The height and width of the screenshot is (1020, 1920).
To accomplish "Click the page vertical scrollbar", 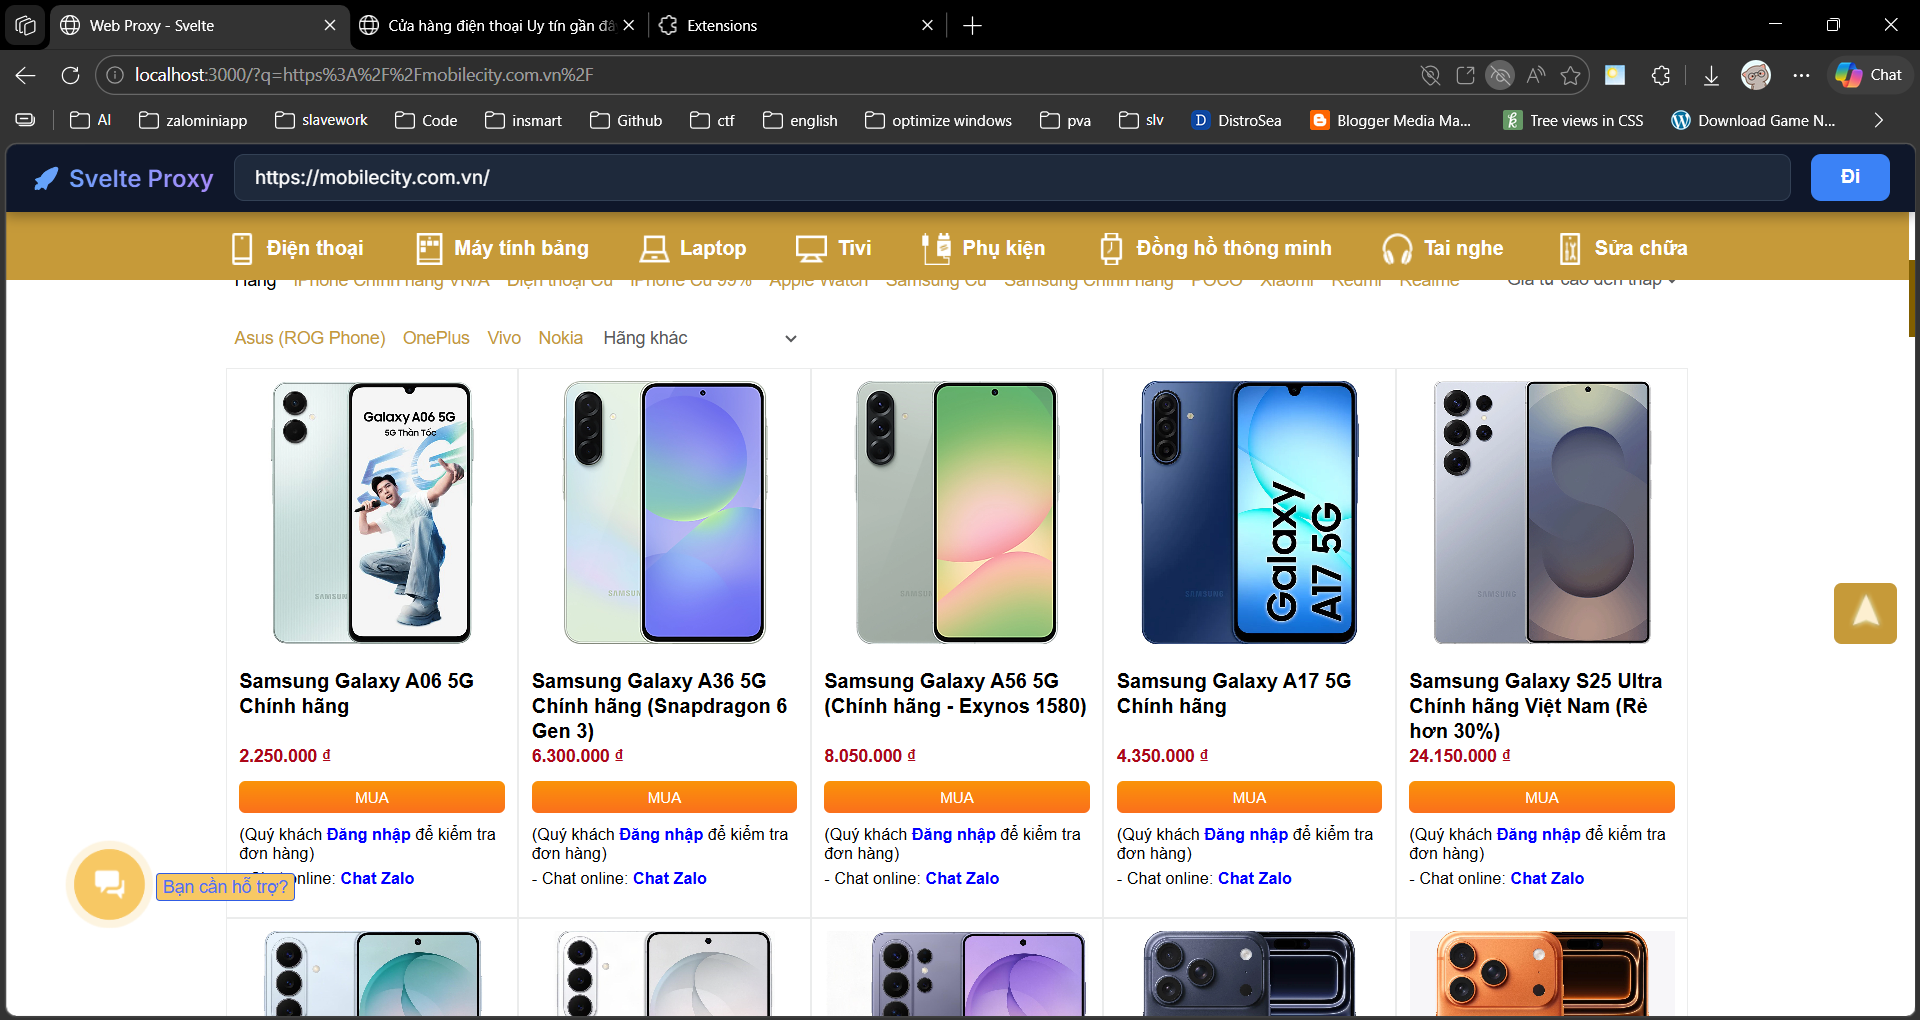I will click(x=1912, y=300).
